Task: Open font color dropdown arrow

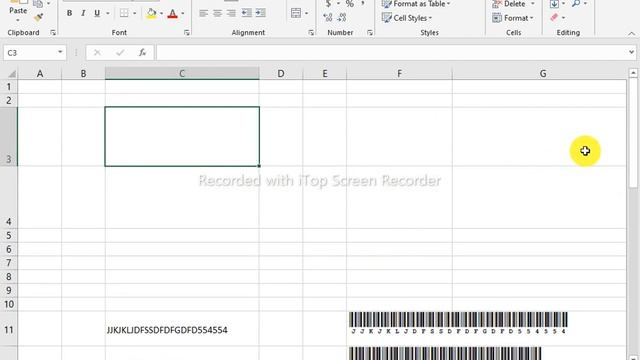Action: point(182,13)
